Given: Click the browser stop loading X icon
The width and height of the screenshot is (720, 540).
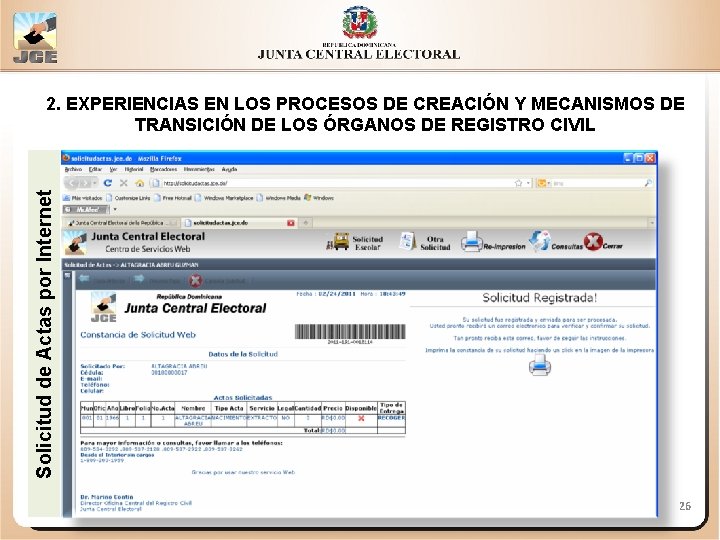Looking at the screenshot, I should tap(124, 183).
